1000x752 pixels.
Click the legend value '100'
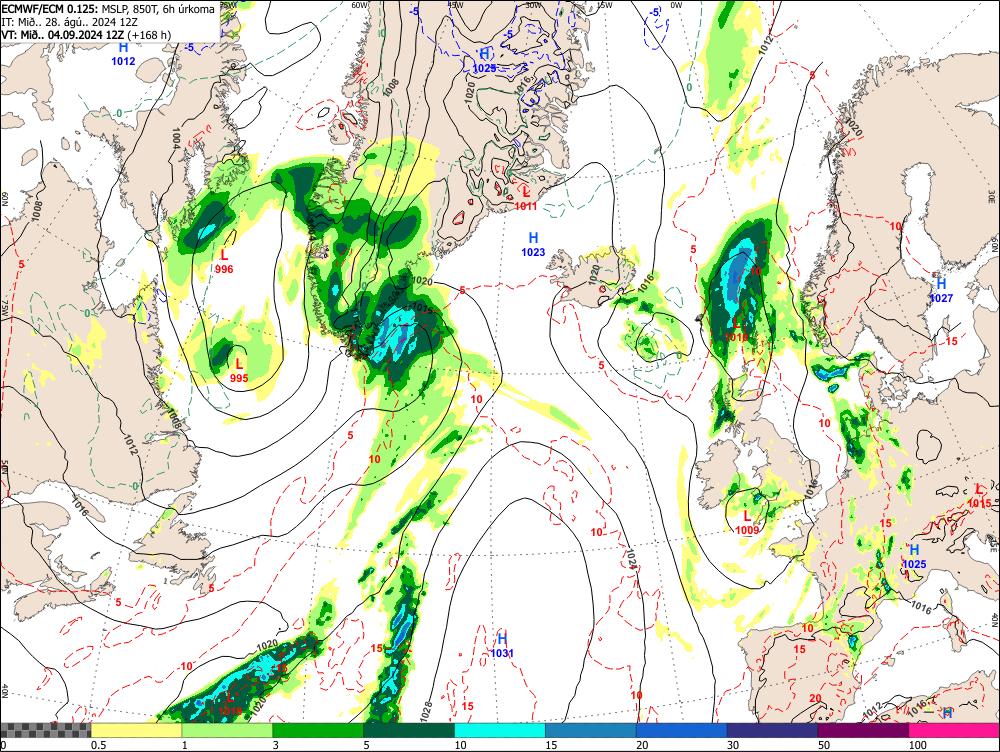click(x=917, y=745)
